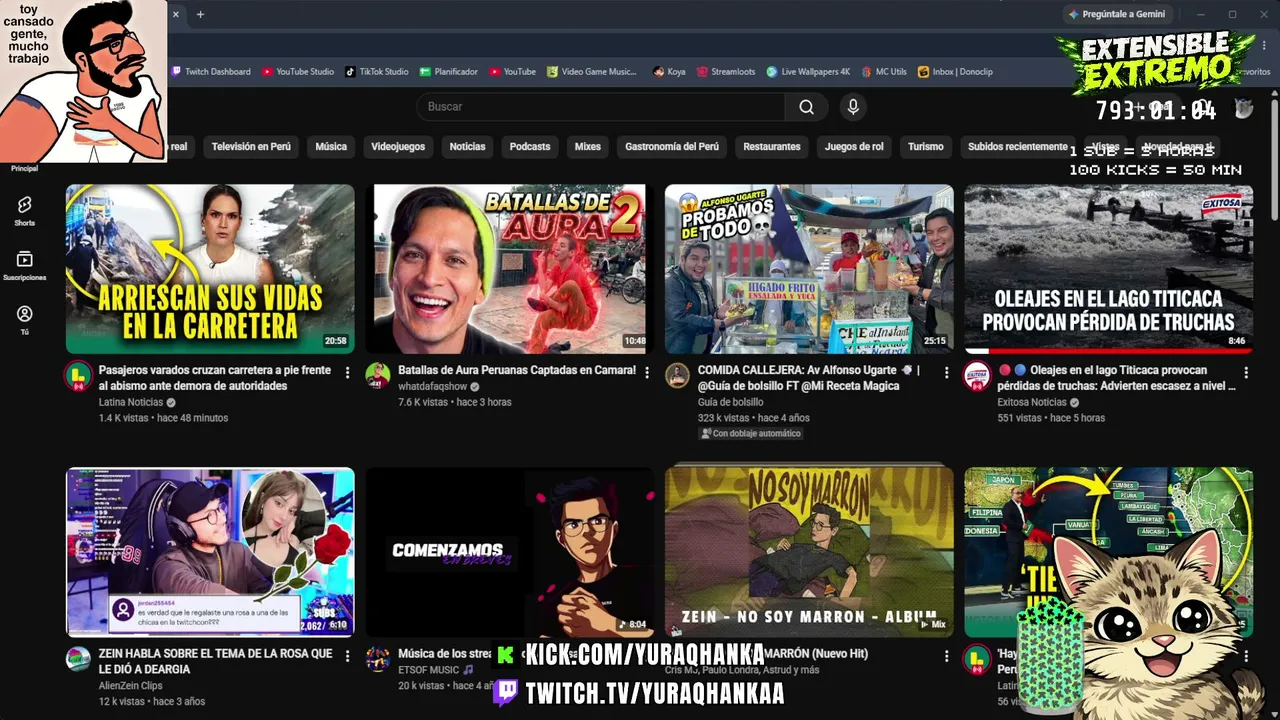This screenshot has width=1280, height=720.
Task: Go to the Exitosa Noticias channel name
Action: coord(1032,402)
